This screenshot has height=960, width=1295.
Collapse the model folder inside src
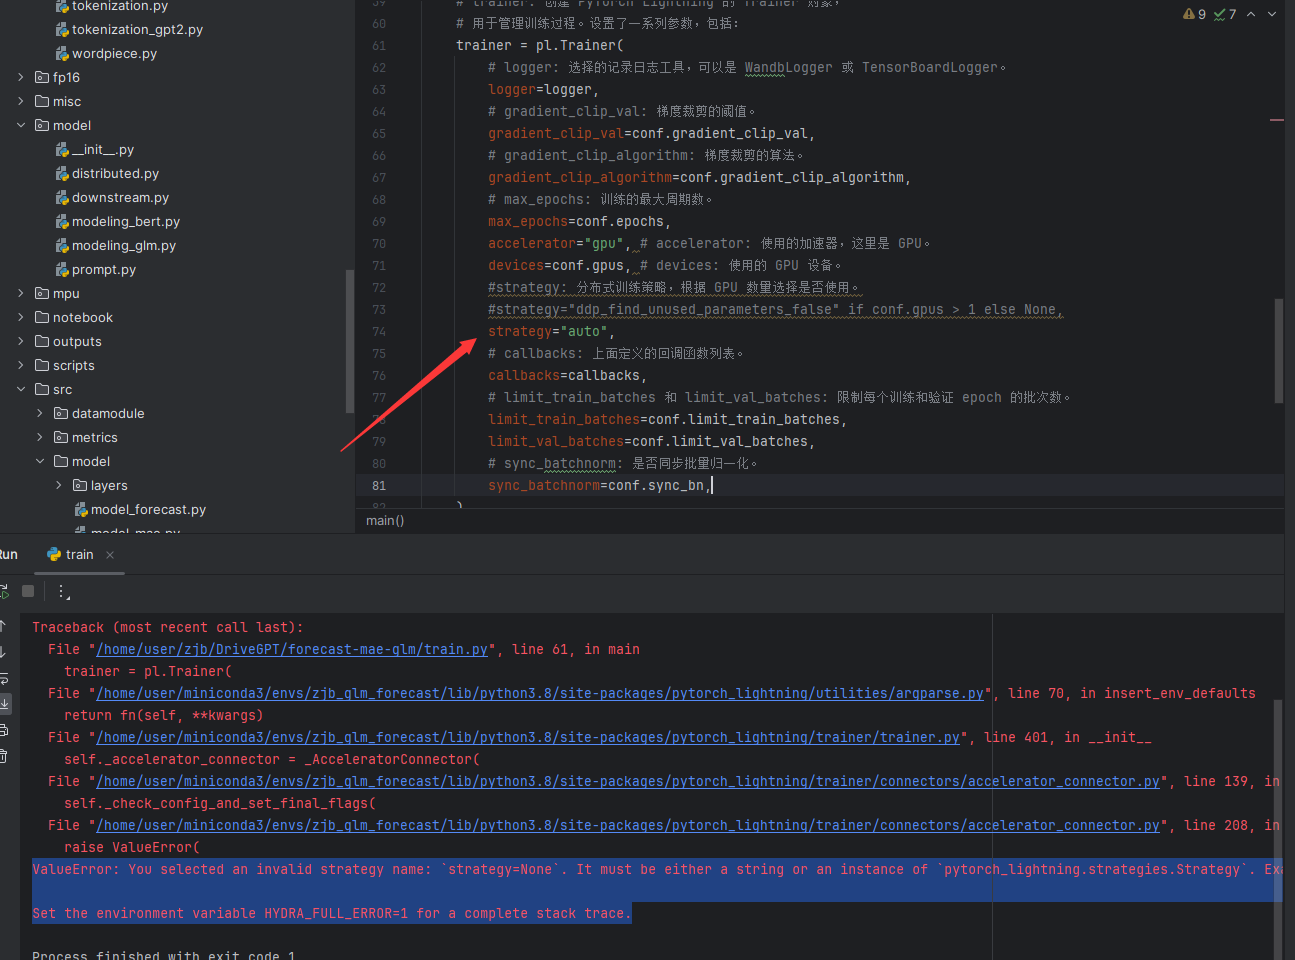[x=40, y=461]
